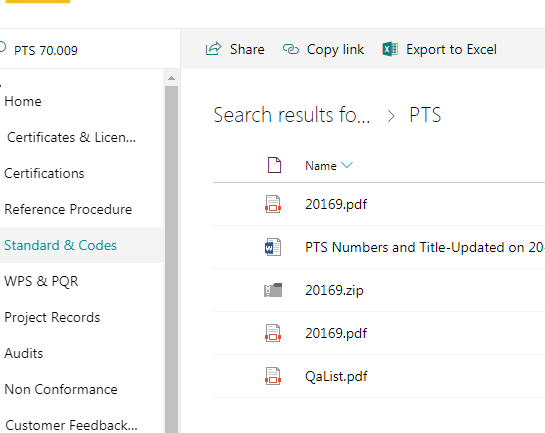The width and height of the screenshot is (545, 433).
Task: Select Reference Procedure in sidebar
Action: pos(68,210)
